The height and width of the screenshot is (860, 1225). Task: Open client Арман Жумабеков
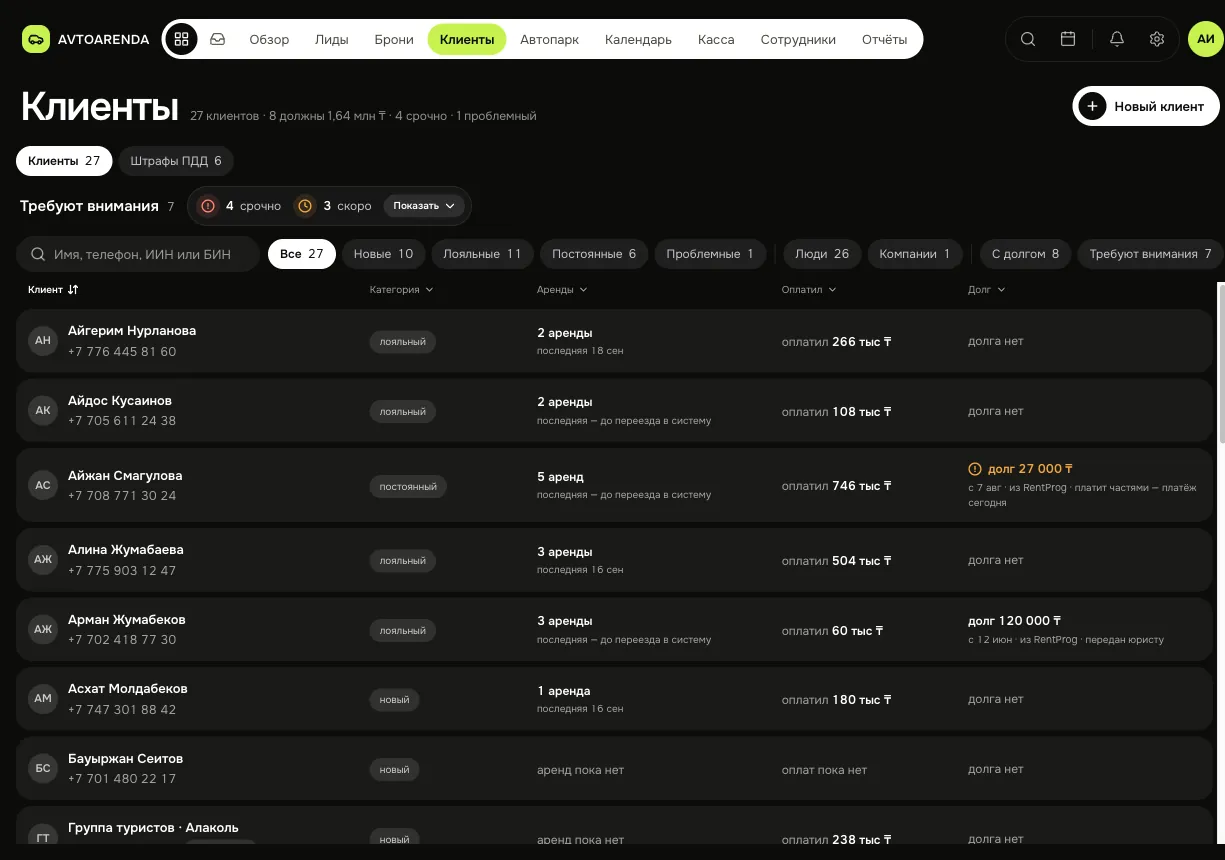tap(614, 630)
